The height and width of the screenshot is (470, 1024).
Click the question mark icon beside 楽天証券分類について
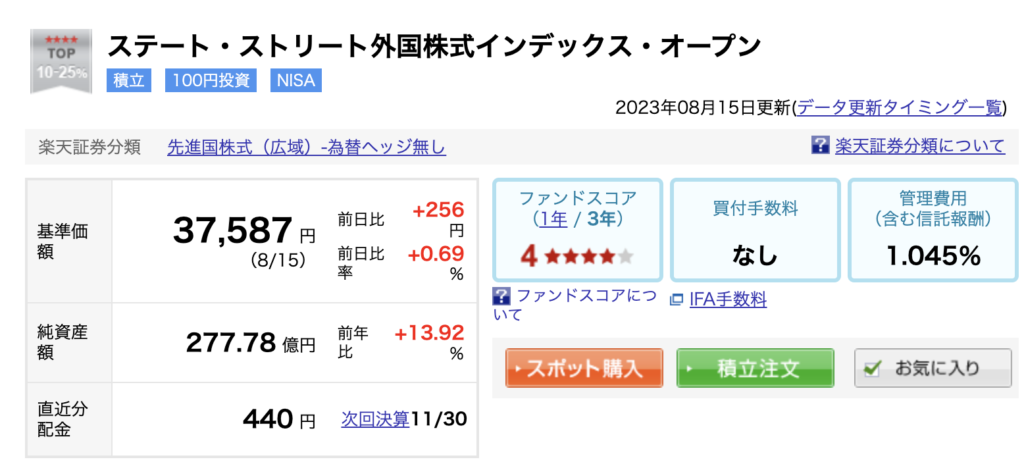820,146
